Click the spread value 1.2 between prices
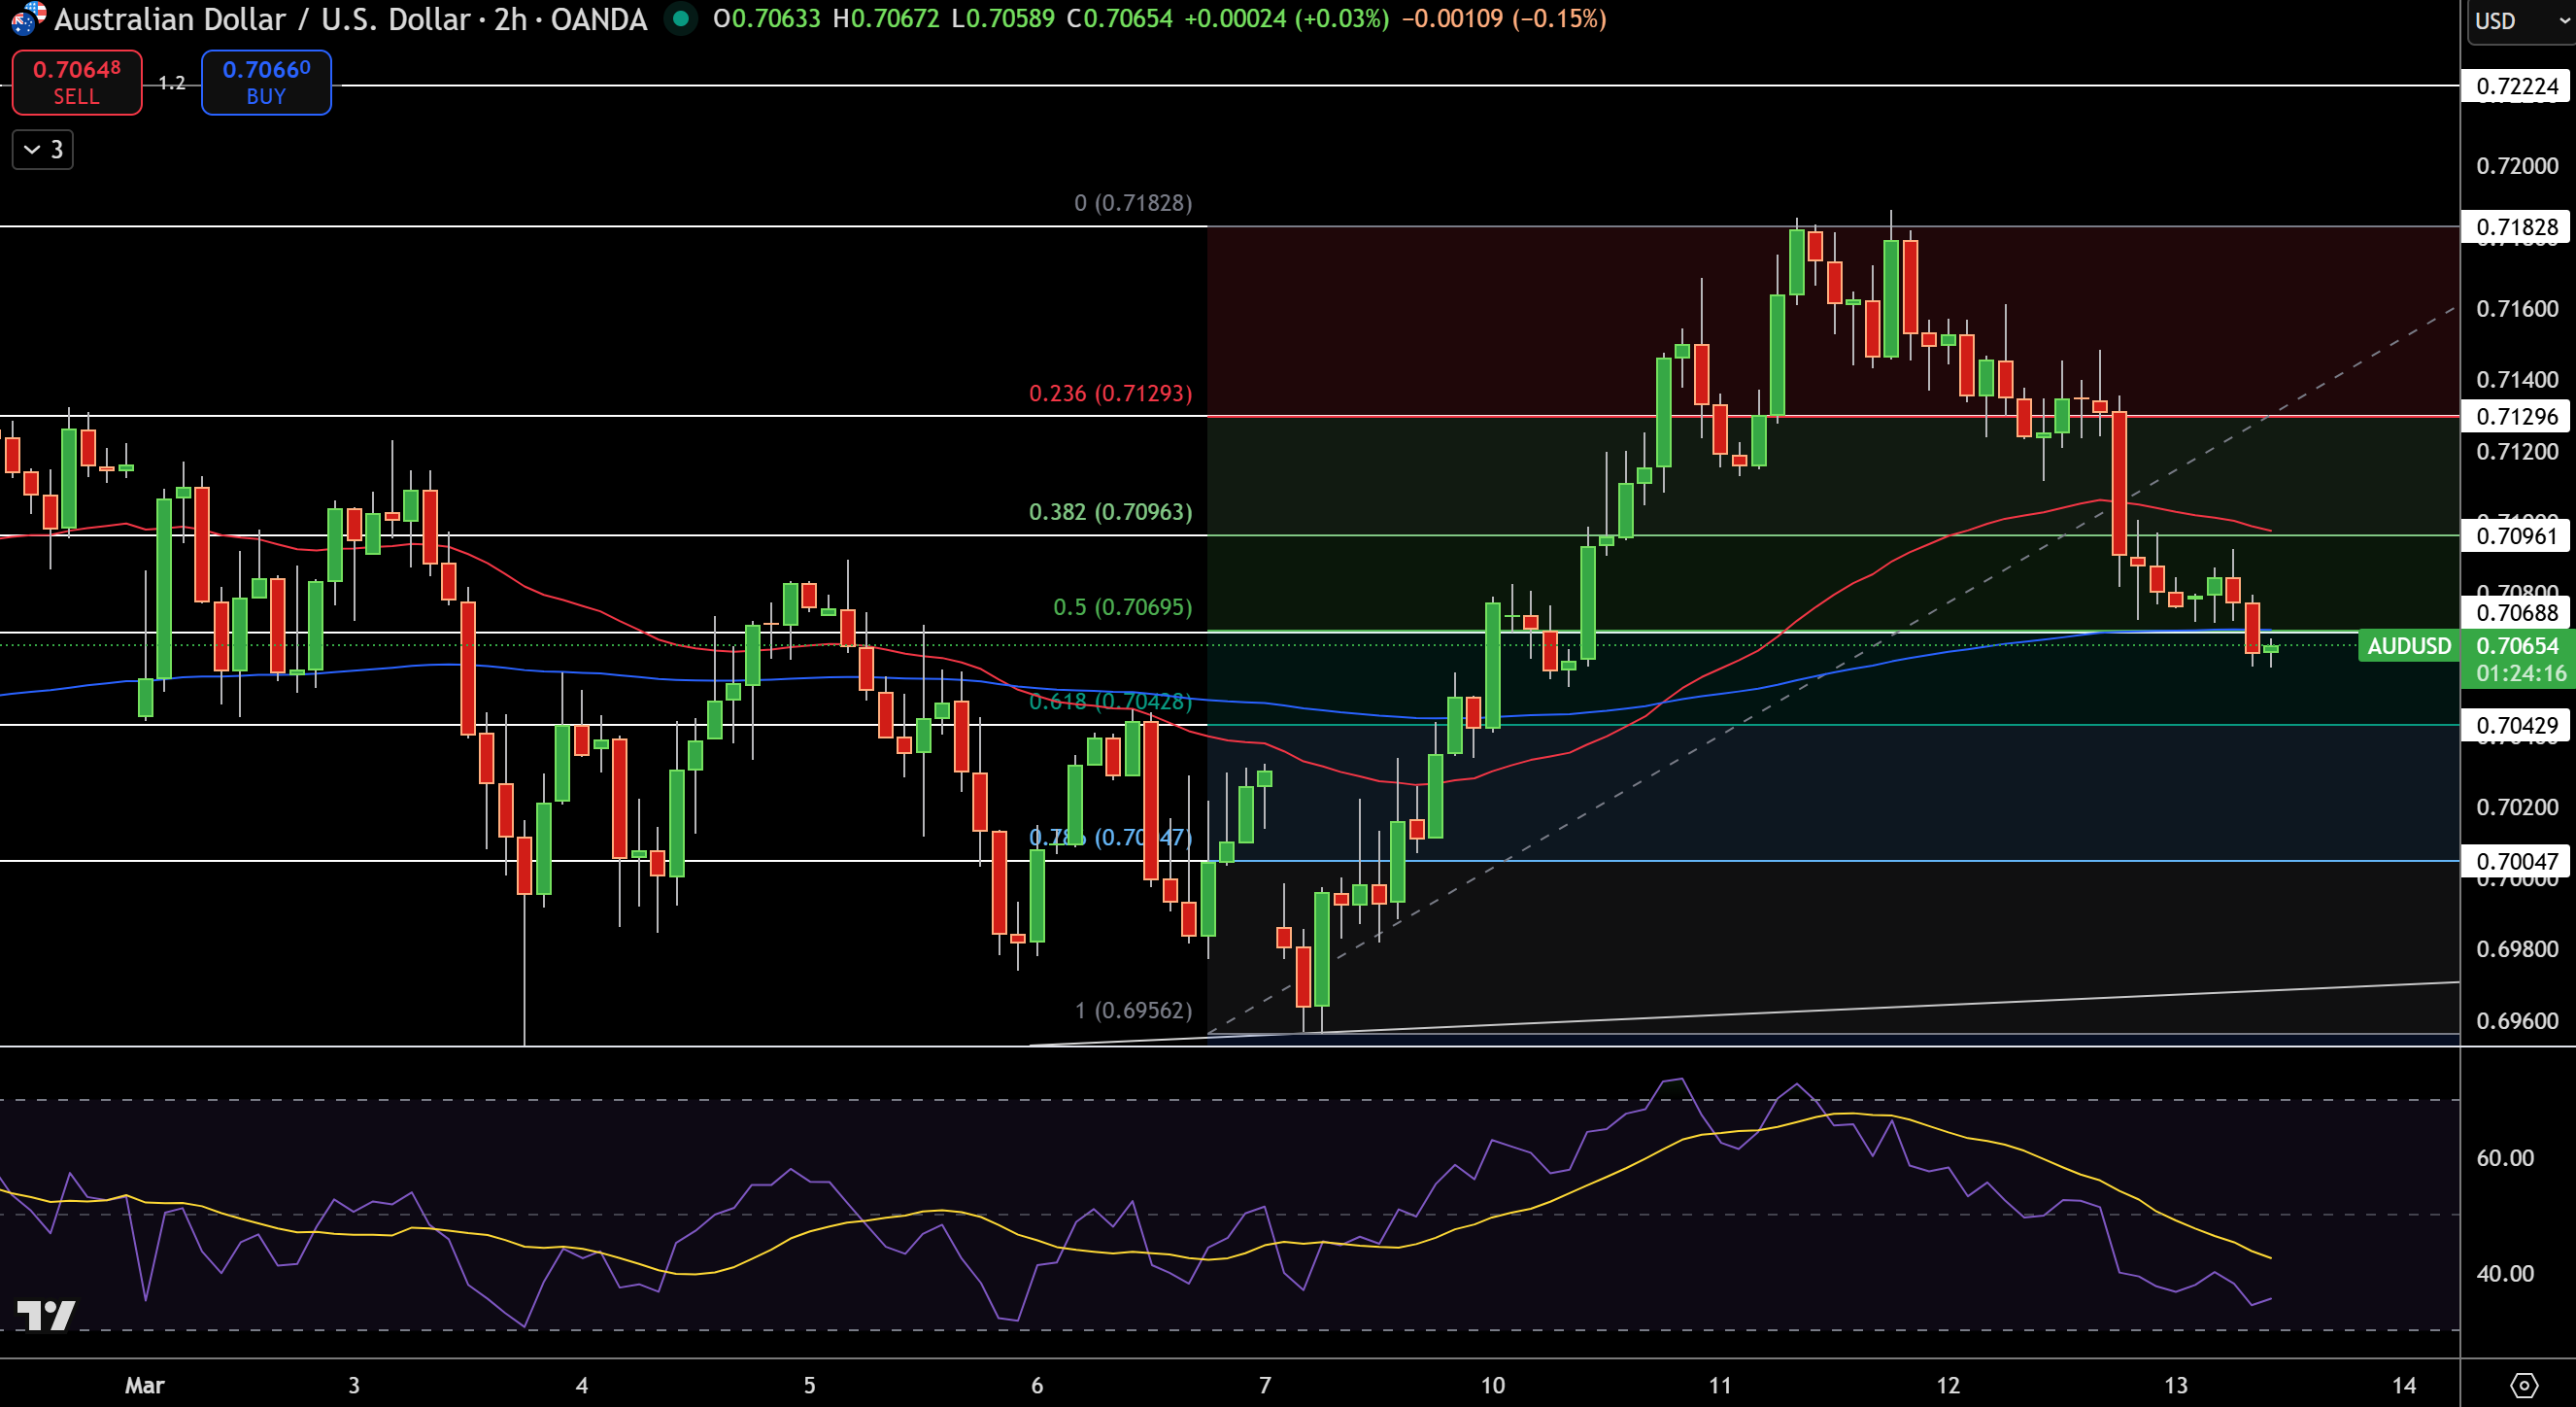The height and width of the screenshot is (1407, 2576). pyautogui.click(x=172, y=83)
